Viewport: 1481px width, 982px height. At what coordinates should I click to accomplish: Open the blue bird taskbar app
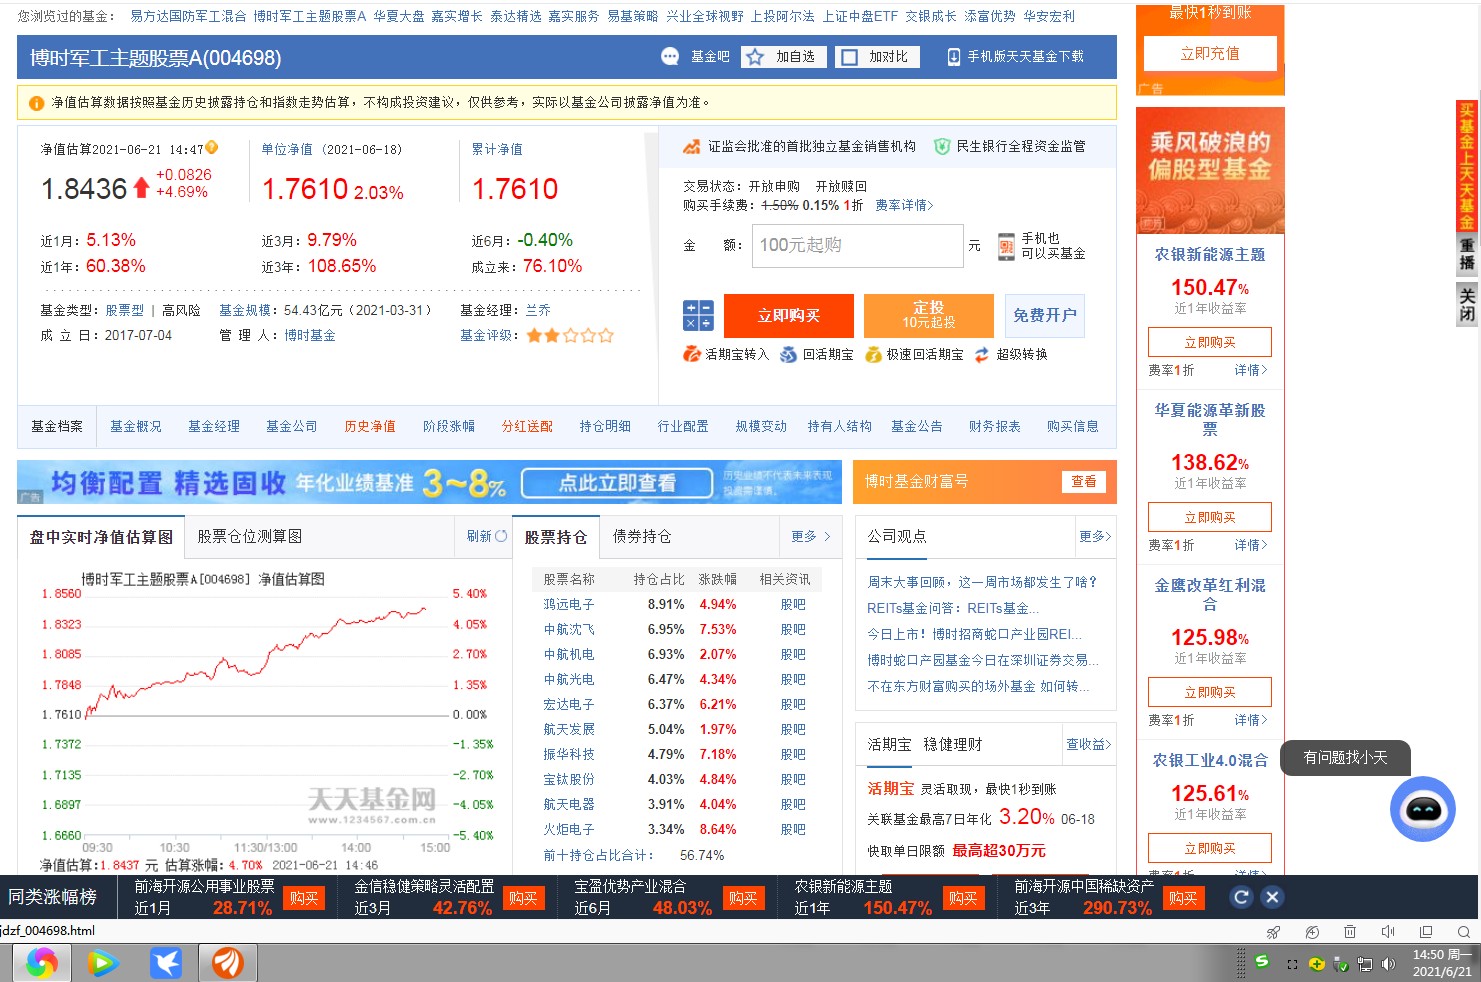[165, 963]
